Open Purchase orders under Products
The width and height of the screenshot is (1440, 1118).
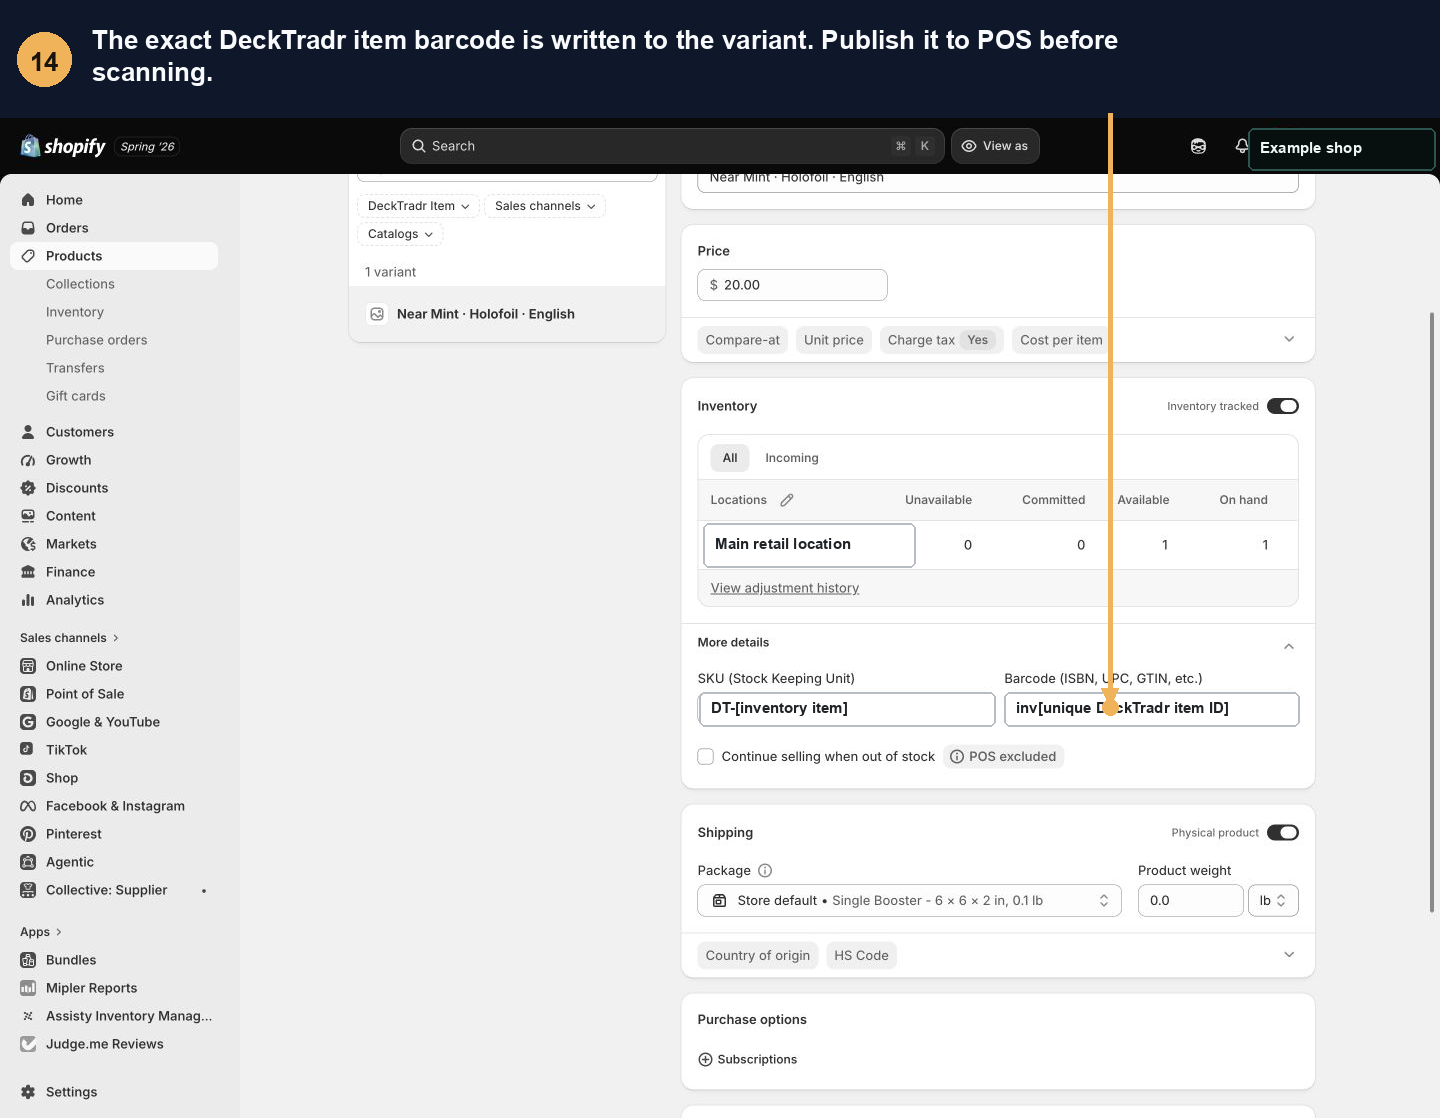97,340
